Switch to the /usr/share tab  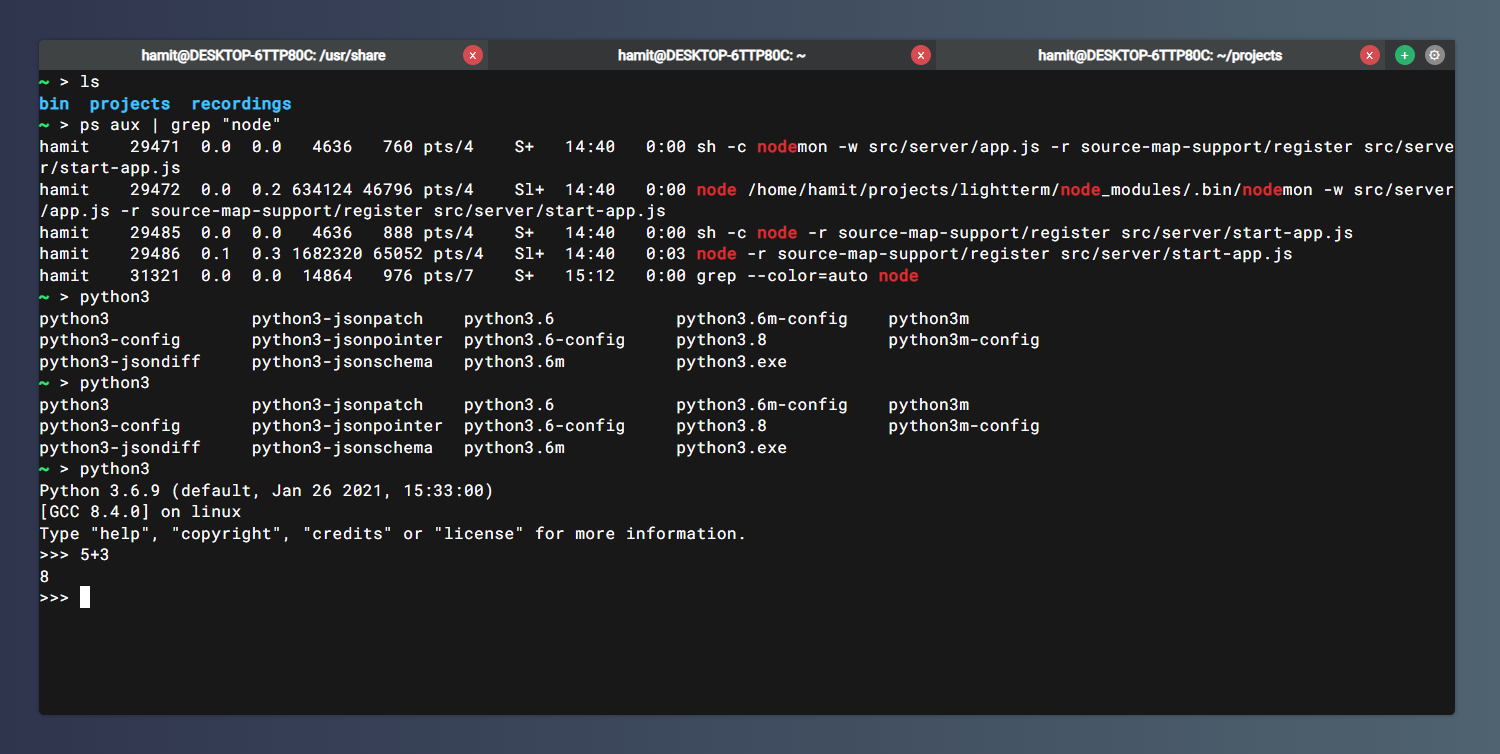(264, 56)
